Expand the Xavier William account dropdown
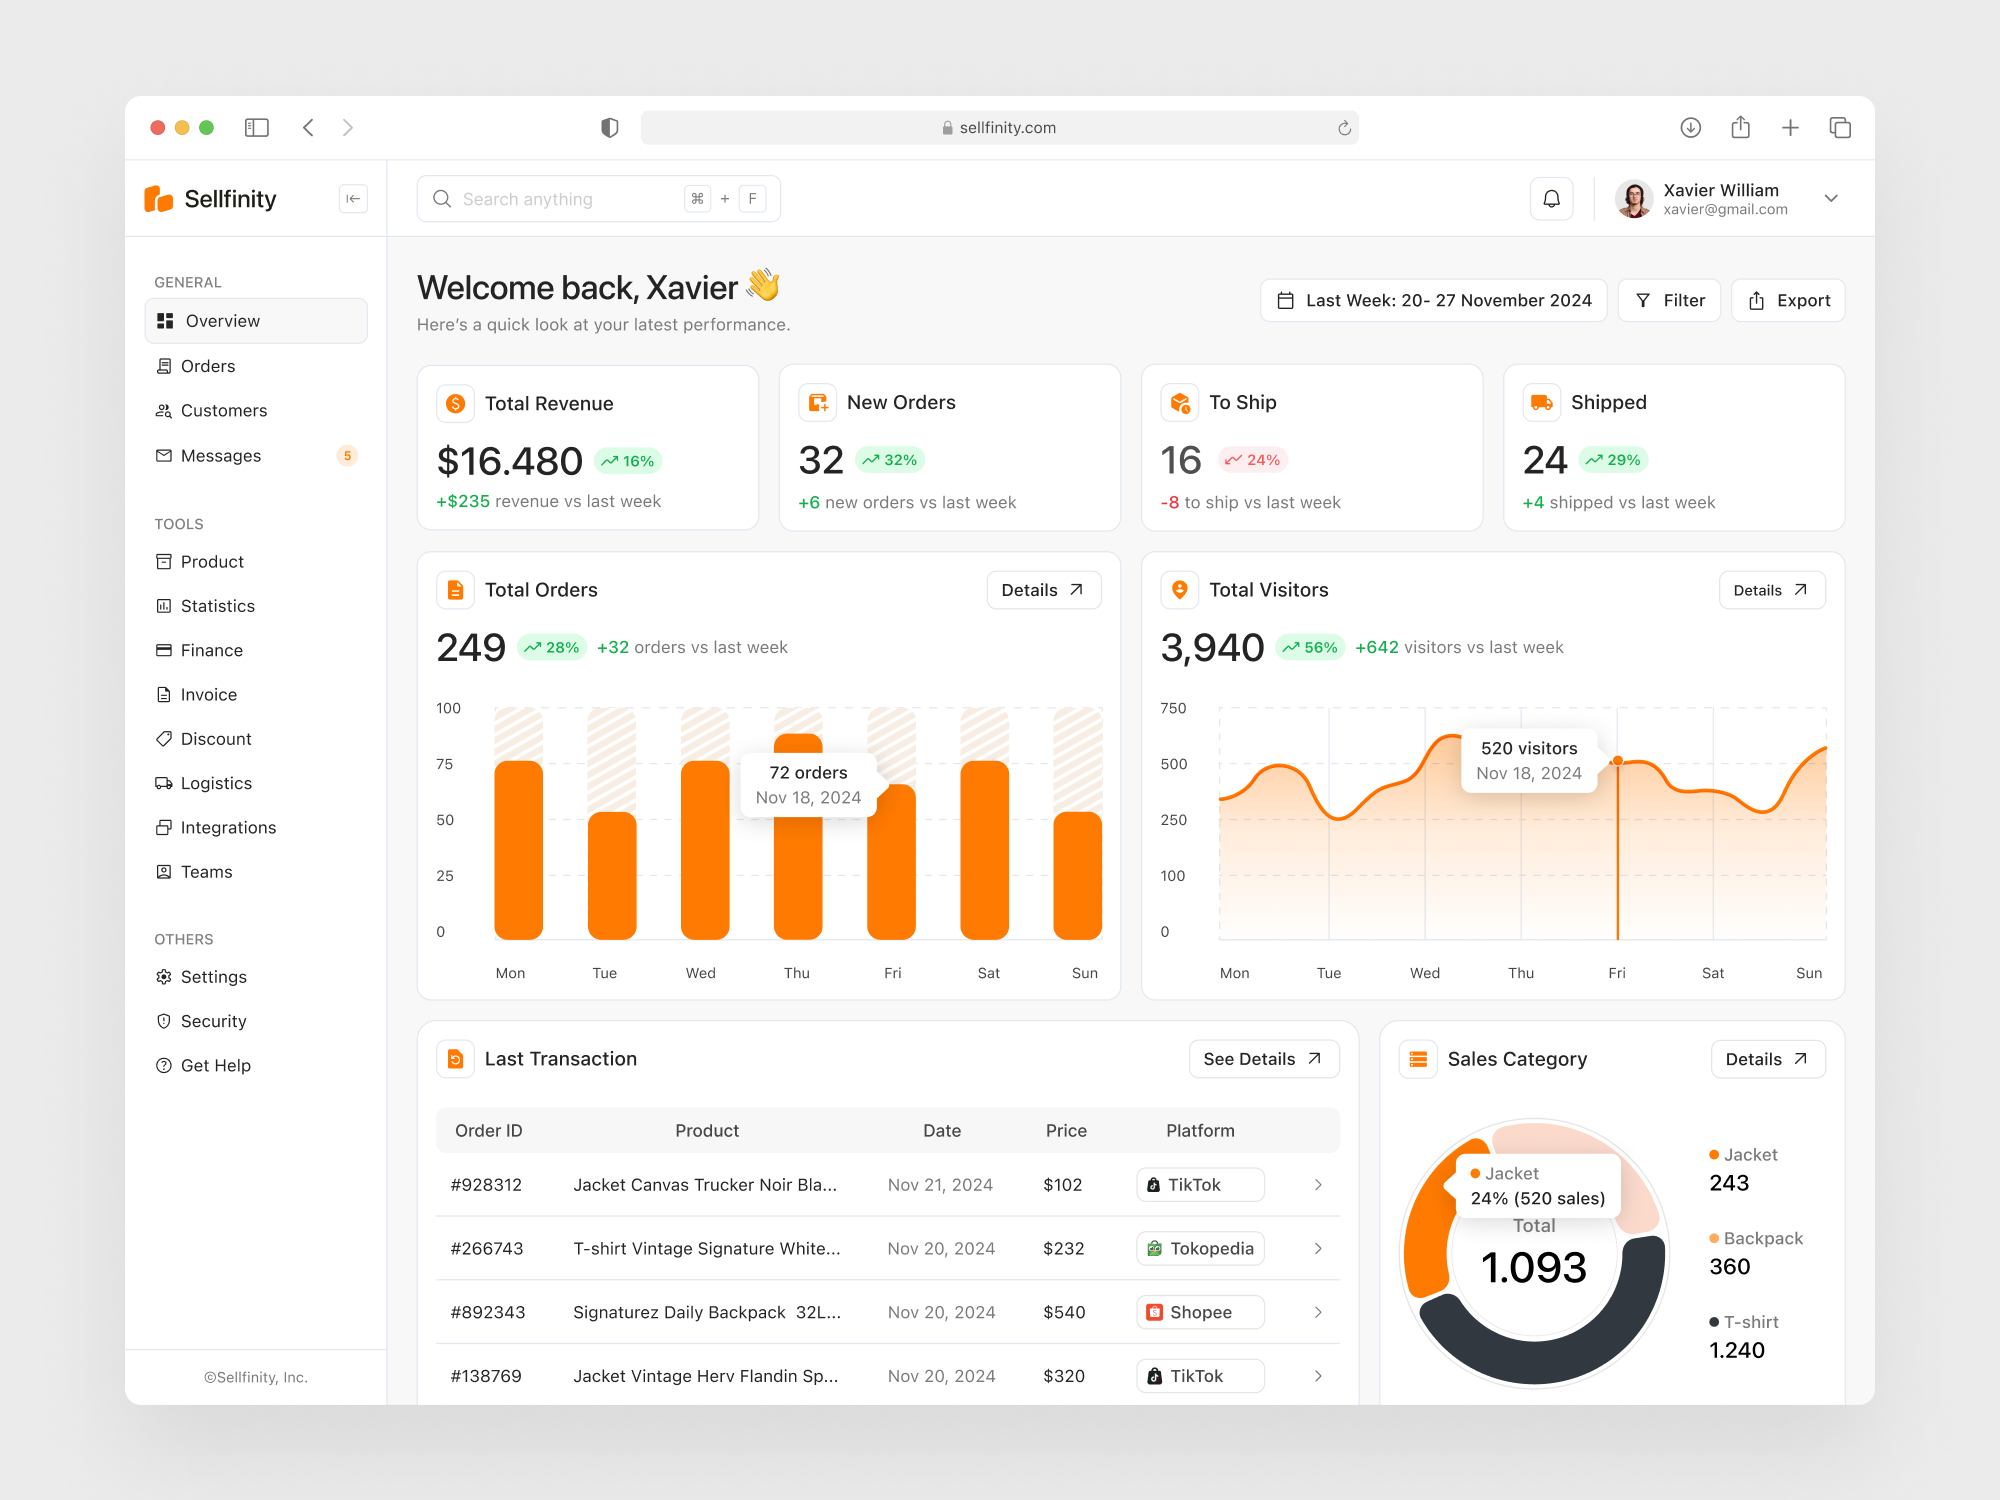 point(1831,199)
